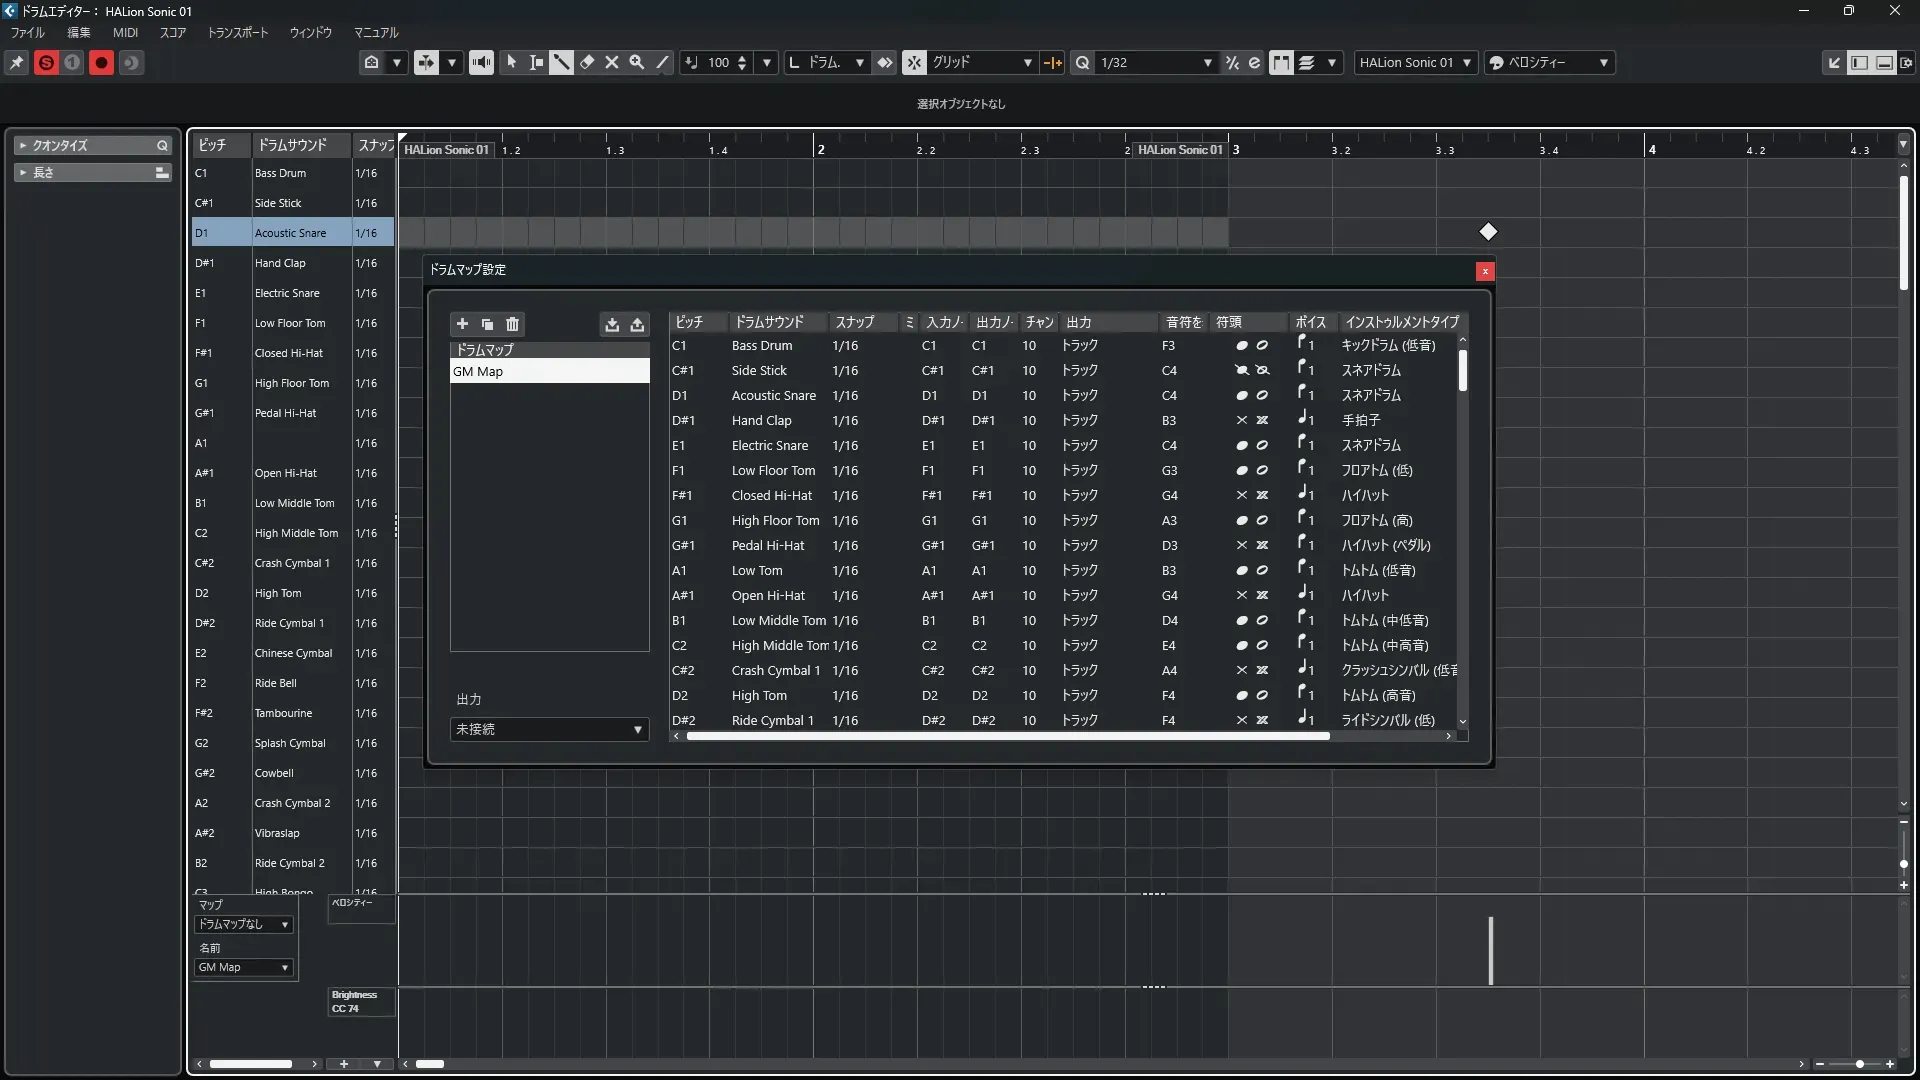Select the Zoom magnifier tool
The width and height of the screenshot is (1920, 1080).
point(637,62)
